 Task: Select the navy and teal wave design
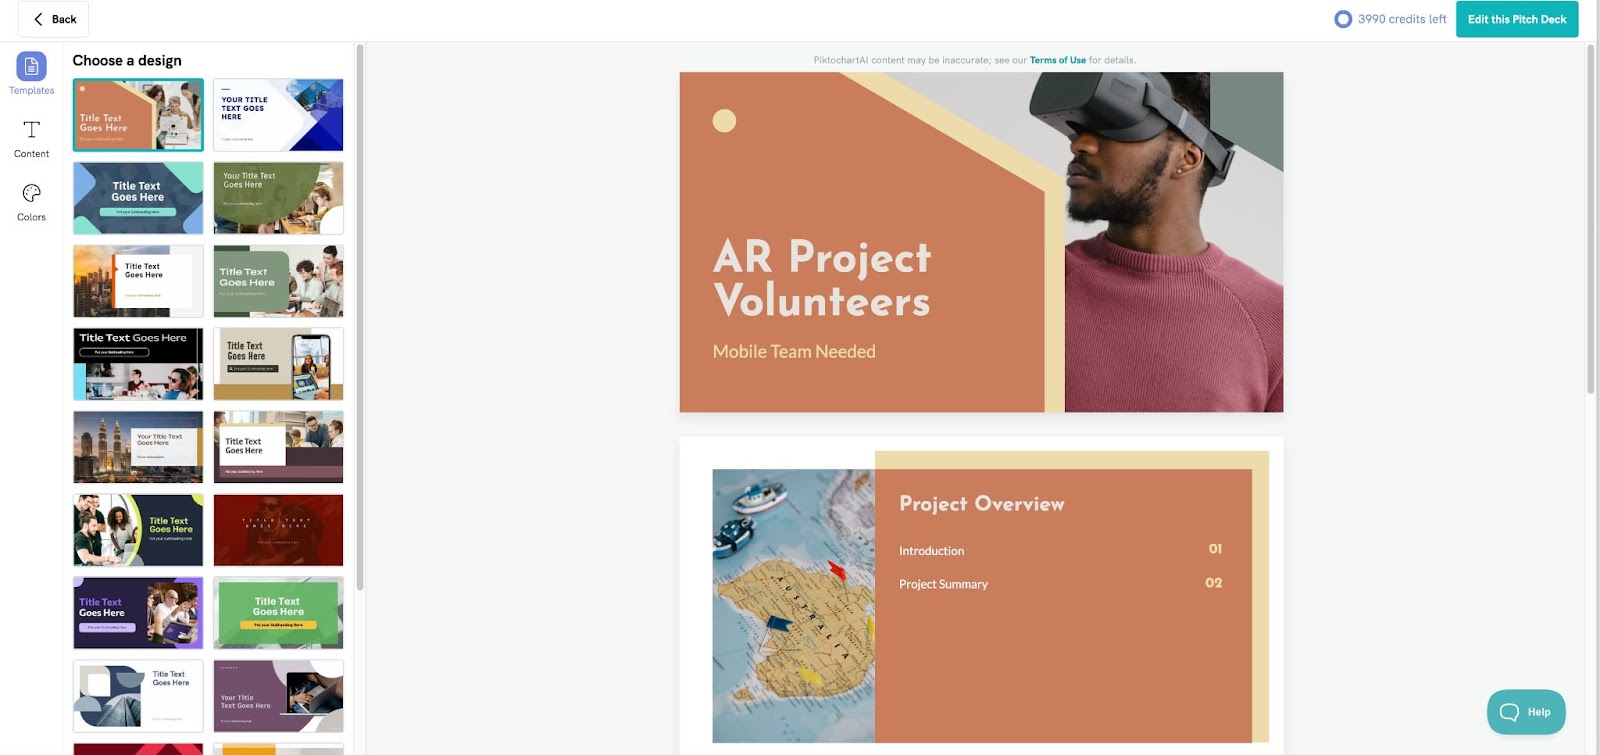[138, 198]
